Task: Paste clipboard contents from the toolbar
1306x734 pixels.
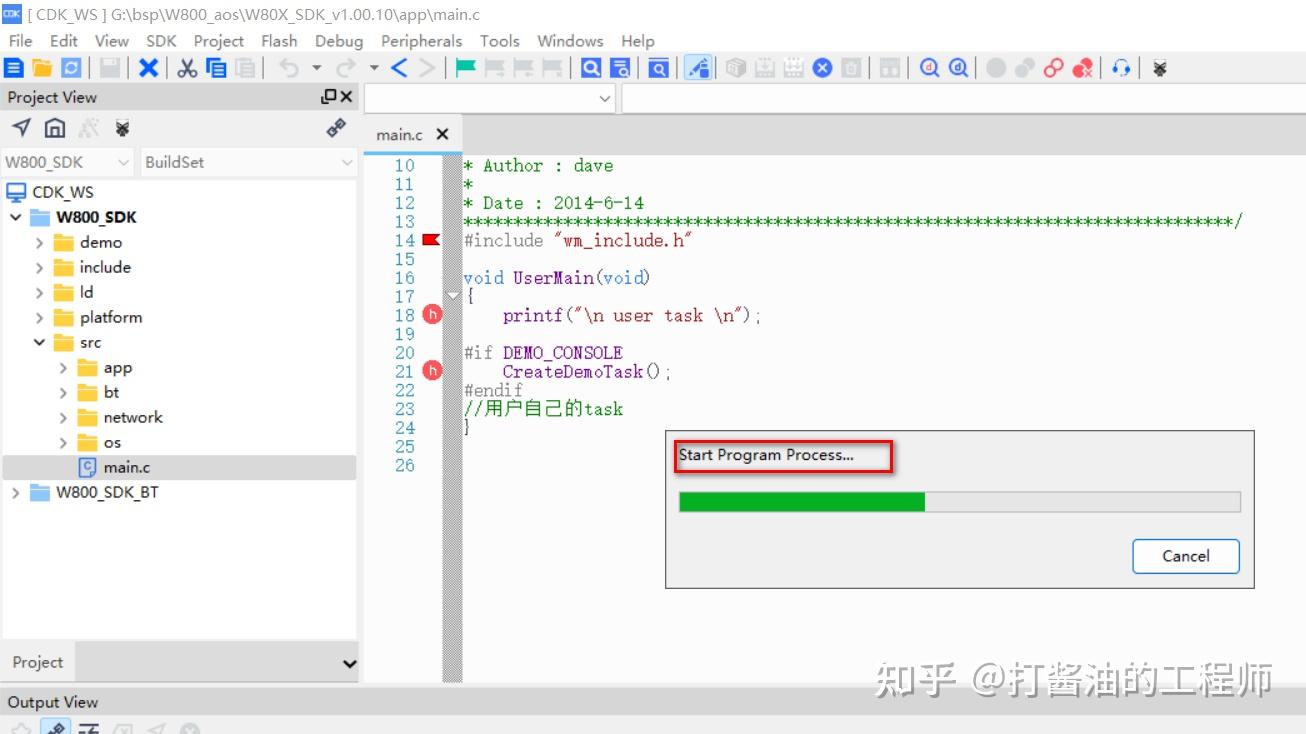Action: point(244,67)
